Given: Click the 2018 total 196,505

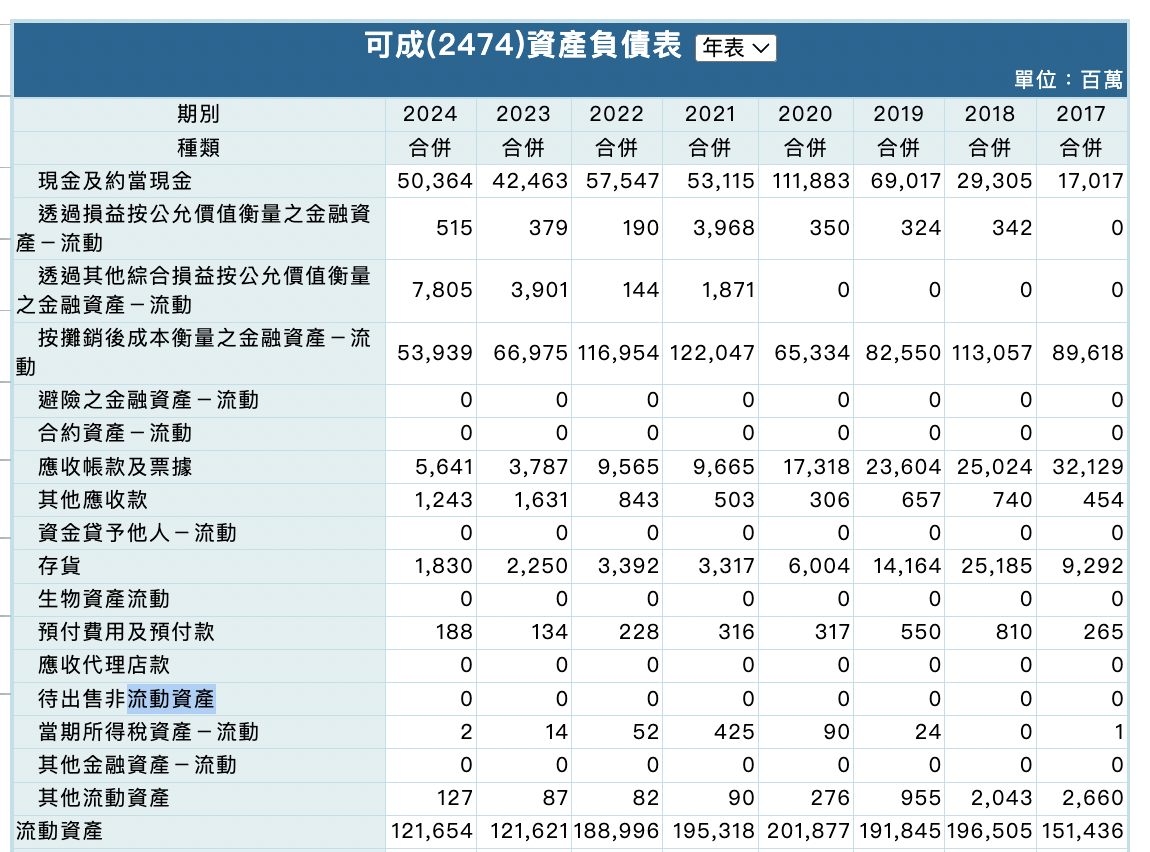Looking at the screenshot, I should tap(989, 831).
